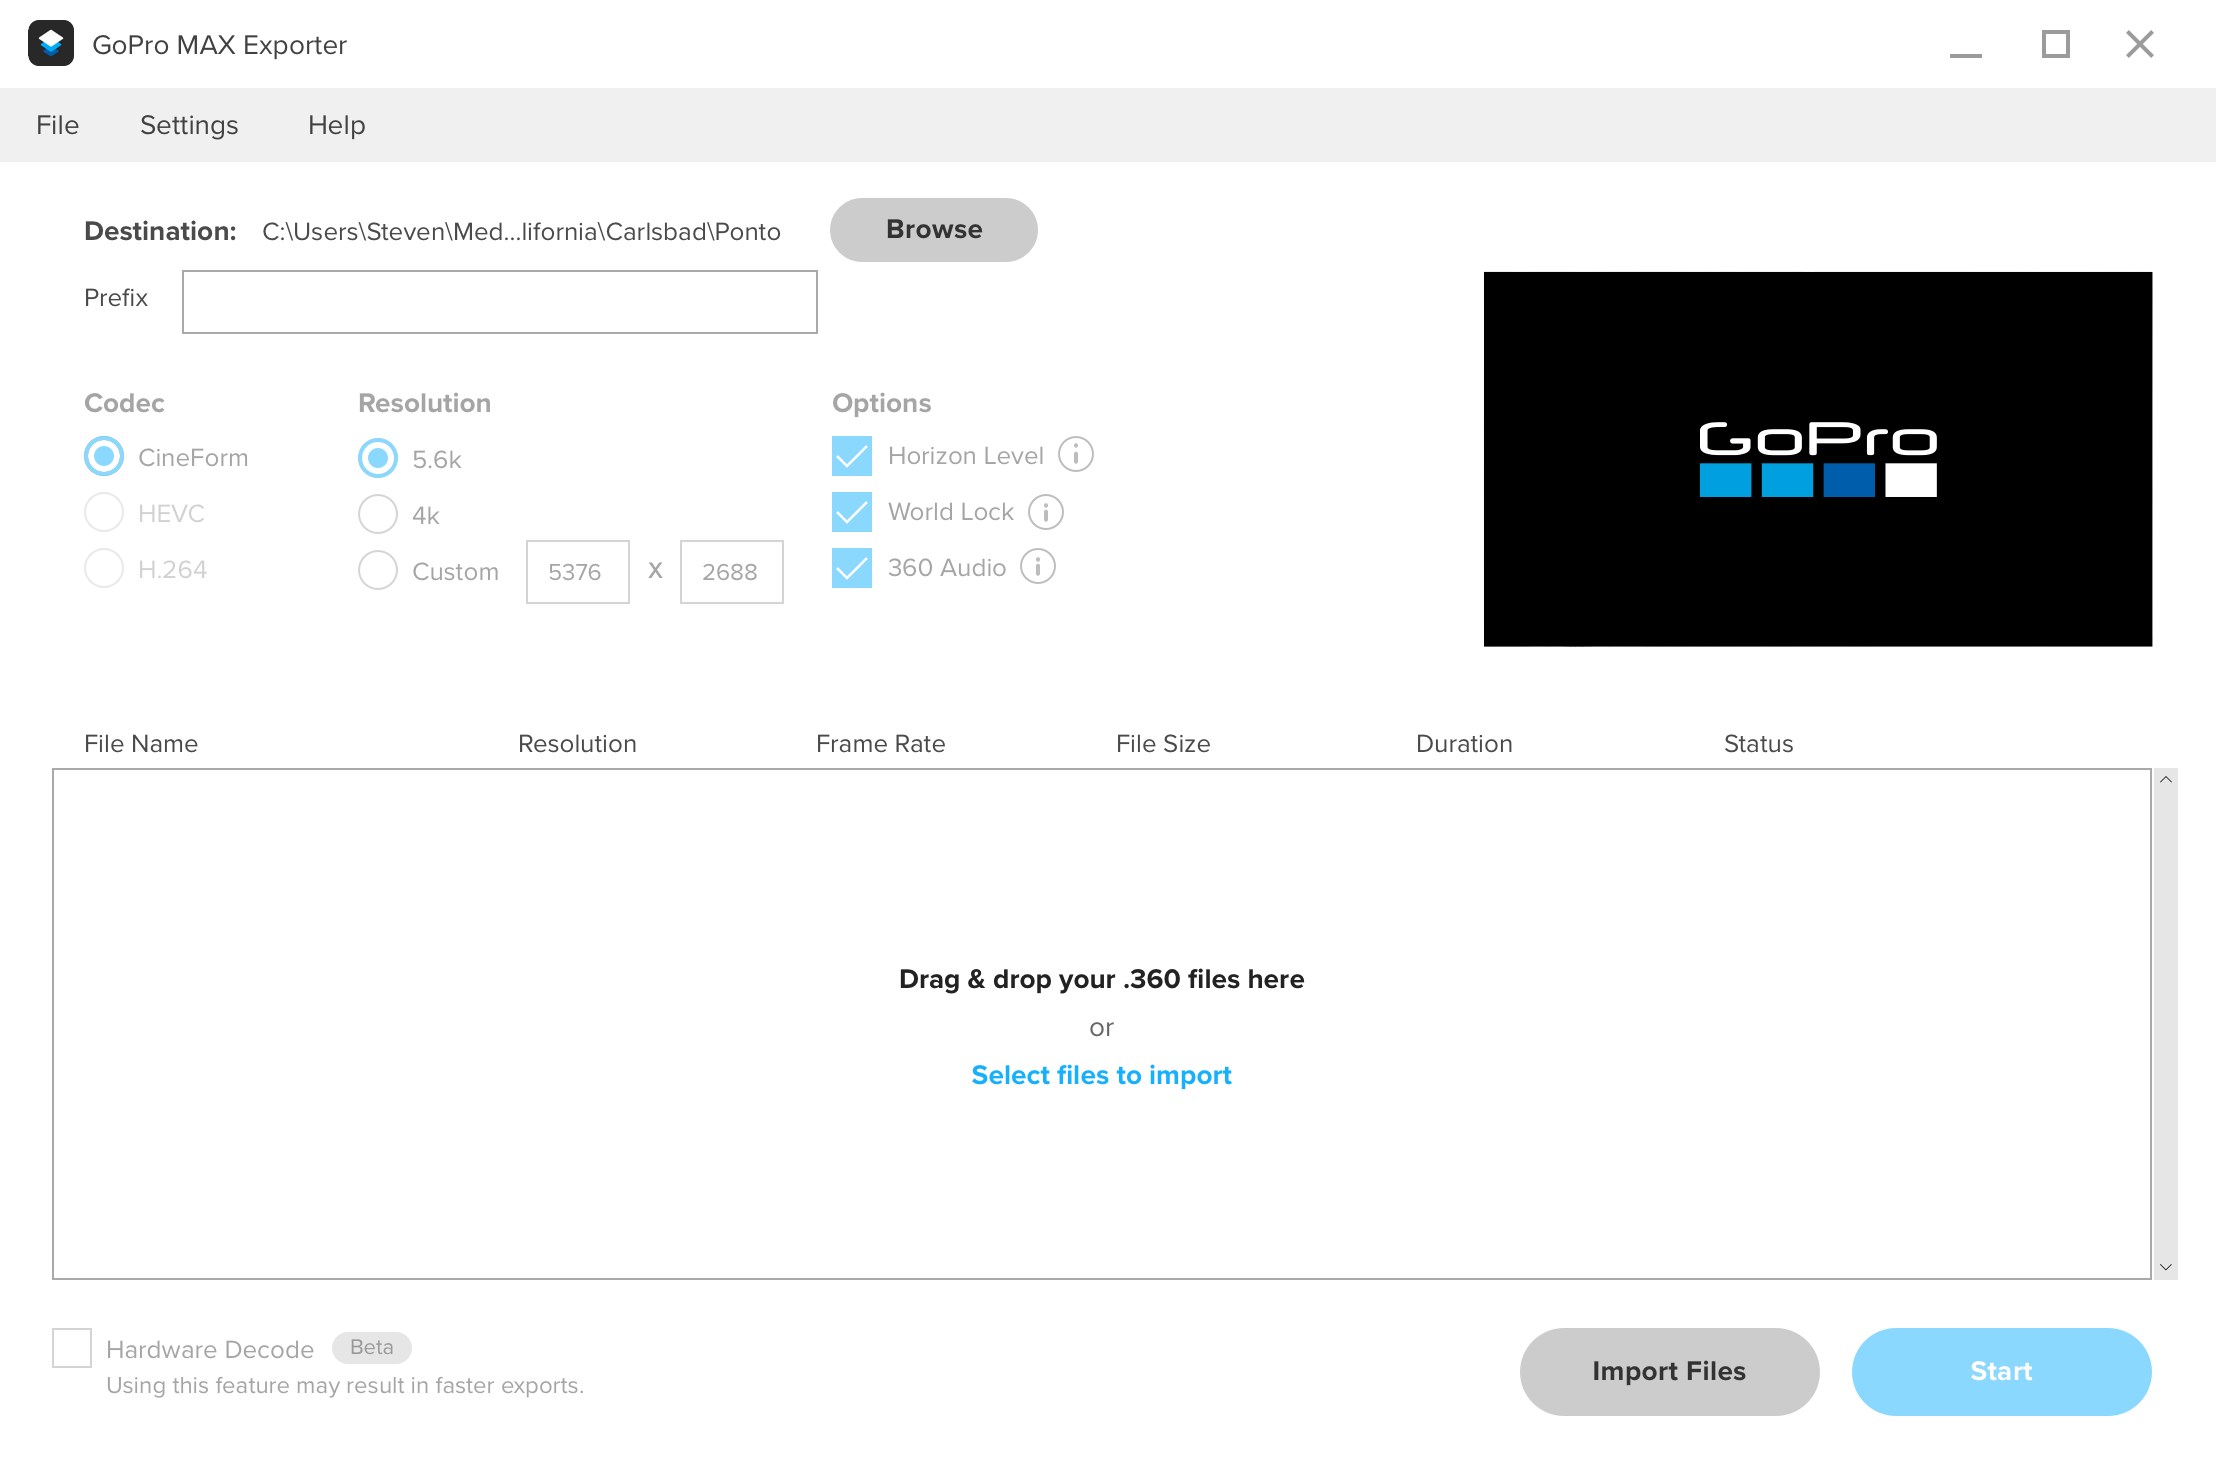Click the GoPro logo icon in title bar
The width and height of the screenshot is (2216, 1464).
(52, 43)
